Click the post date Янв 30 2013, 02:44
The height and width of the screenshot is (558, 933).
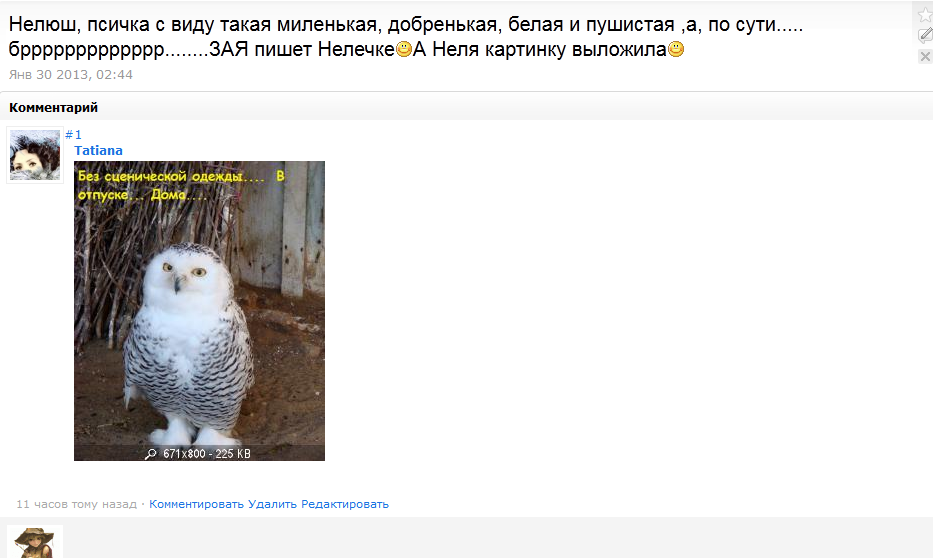pos(71,74)
